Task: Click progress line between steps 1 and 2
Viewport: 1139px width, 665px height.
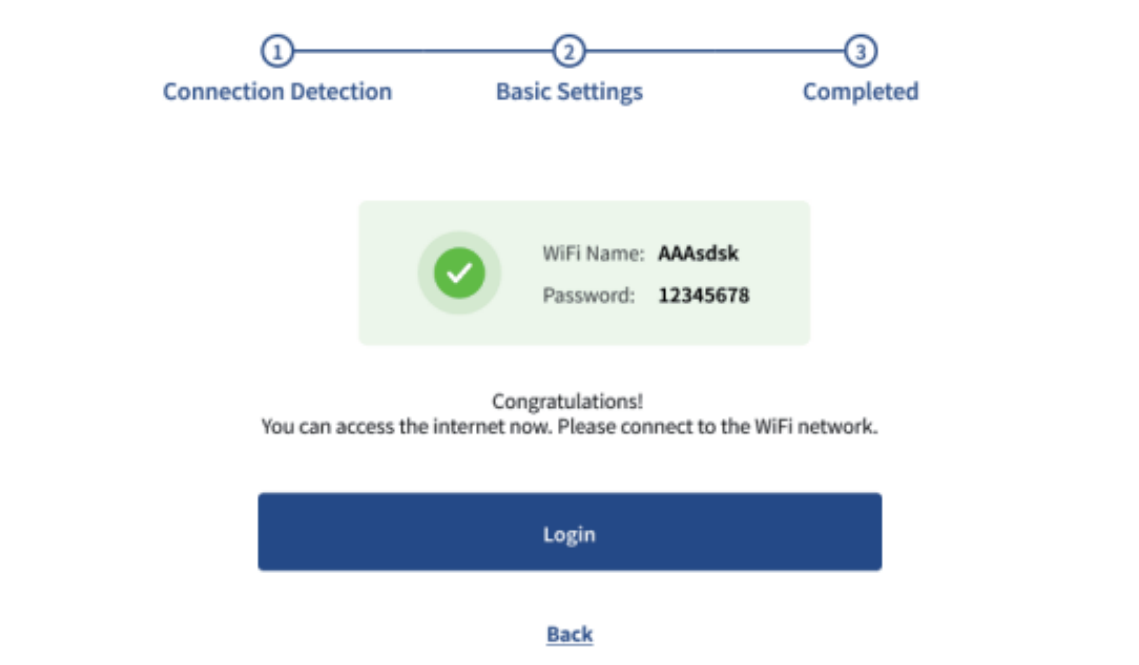Action: point(423,50)
